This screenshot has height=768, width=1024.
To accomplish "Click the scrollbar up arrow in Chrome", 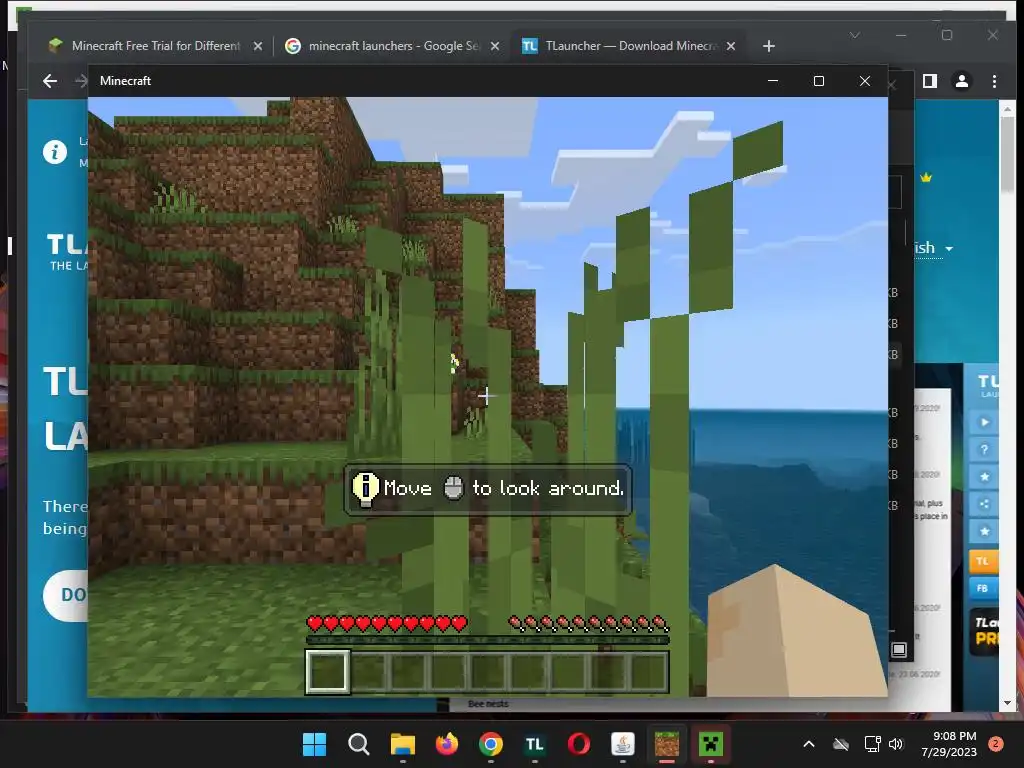I will (x=1007, y=110).
